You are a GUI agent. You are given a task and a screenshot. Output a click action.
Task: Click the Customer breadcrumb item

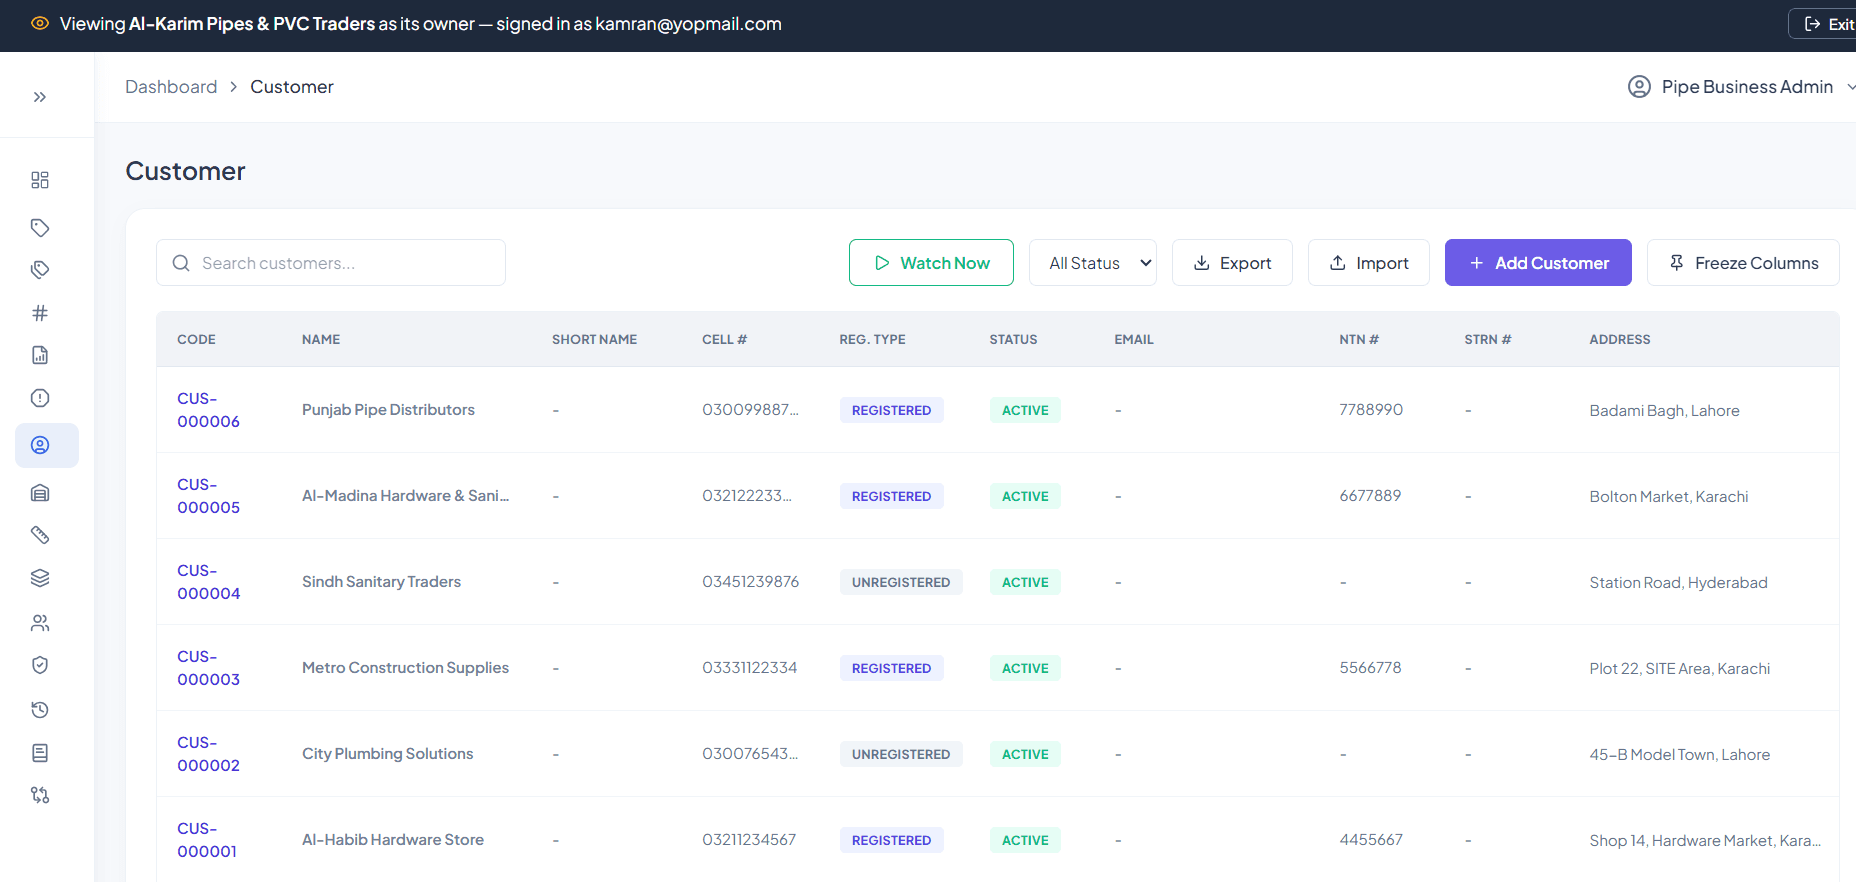pyautogui.click(x=292, y=87)
